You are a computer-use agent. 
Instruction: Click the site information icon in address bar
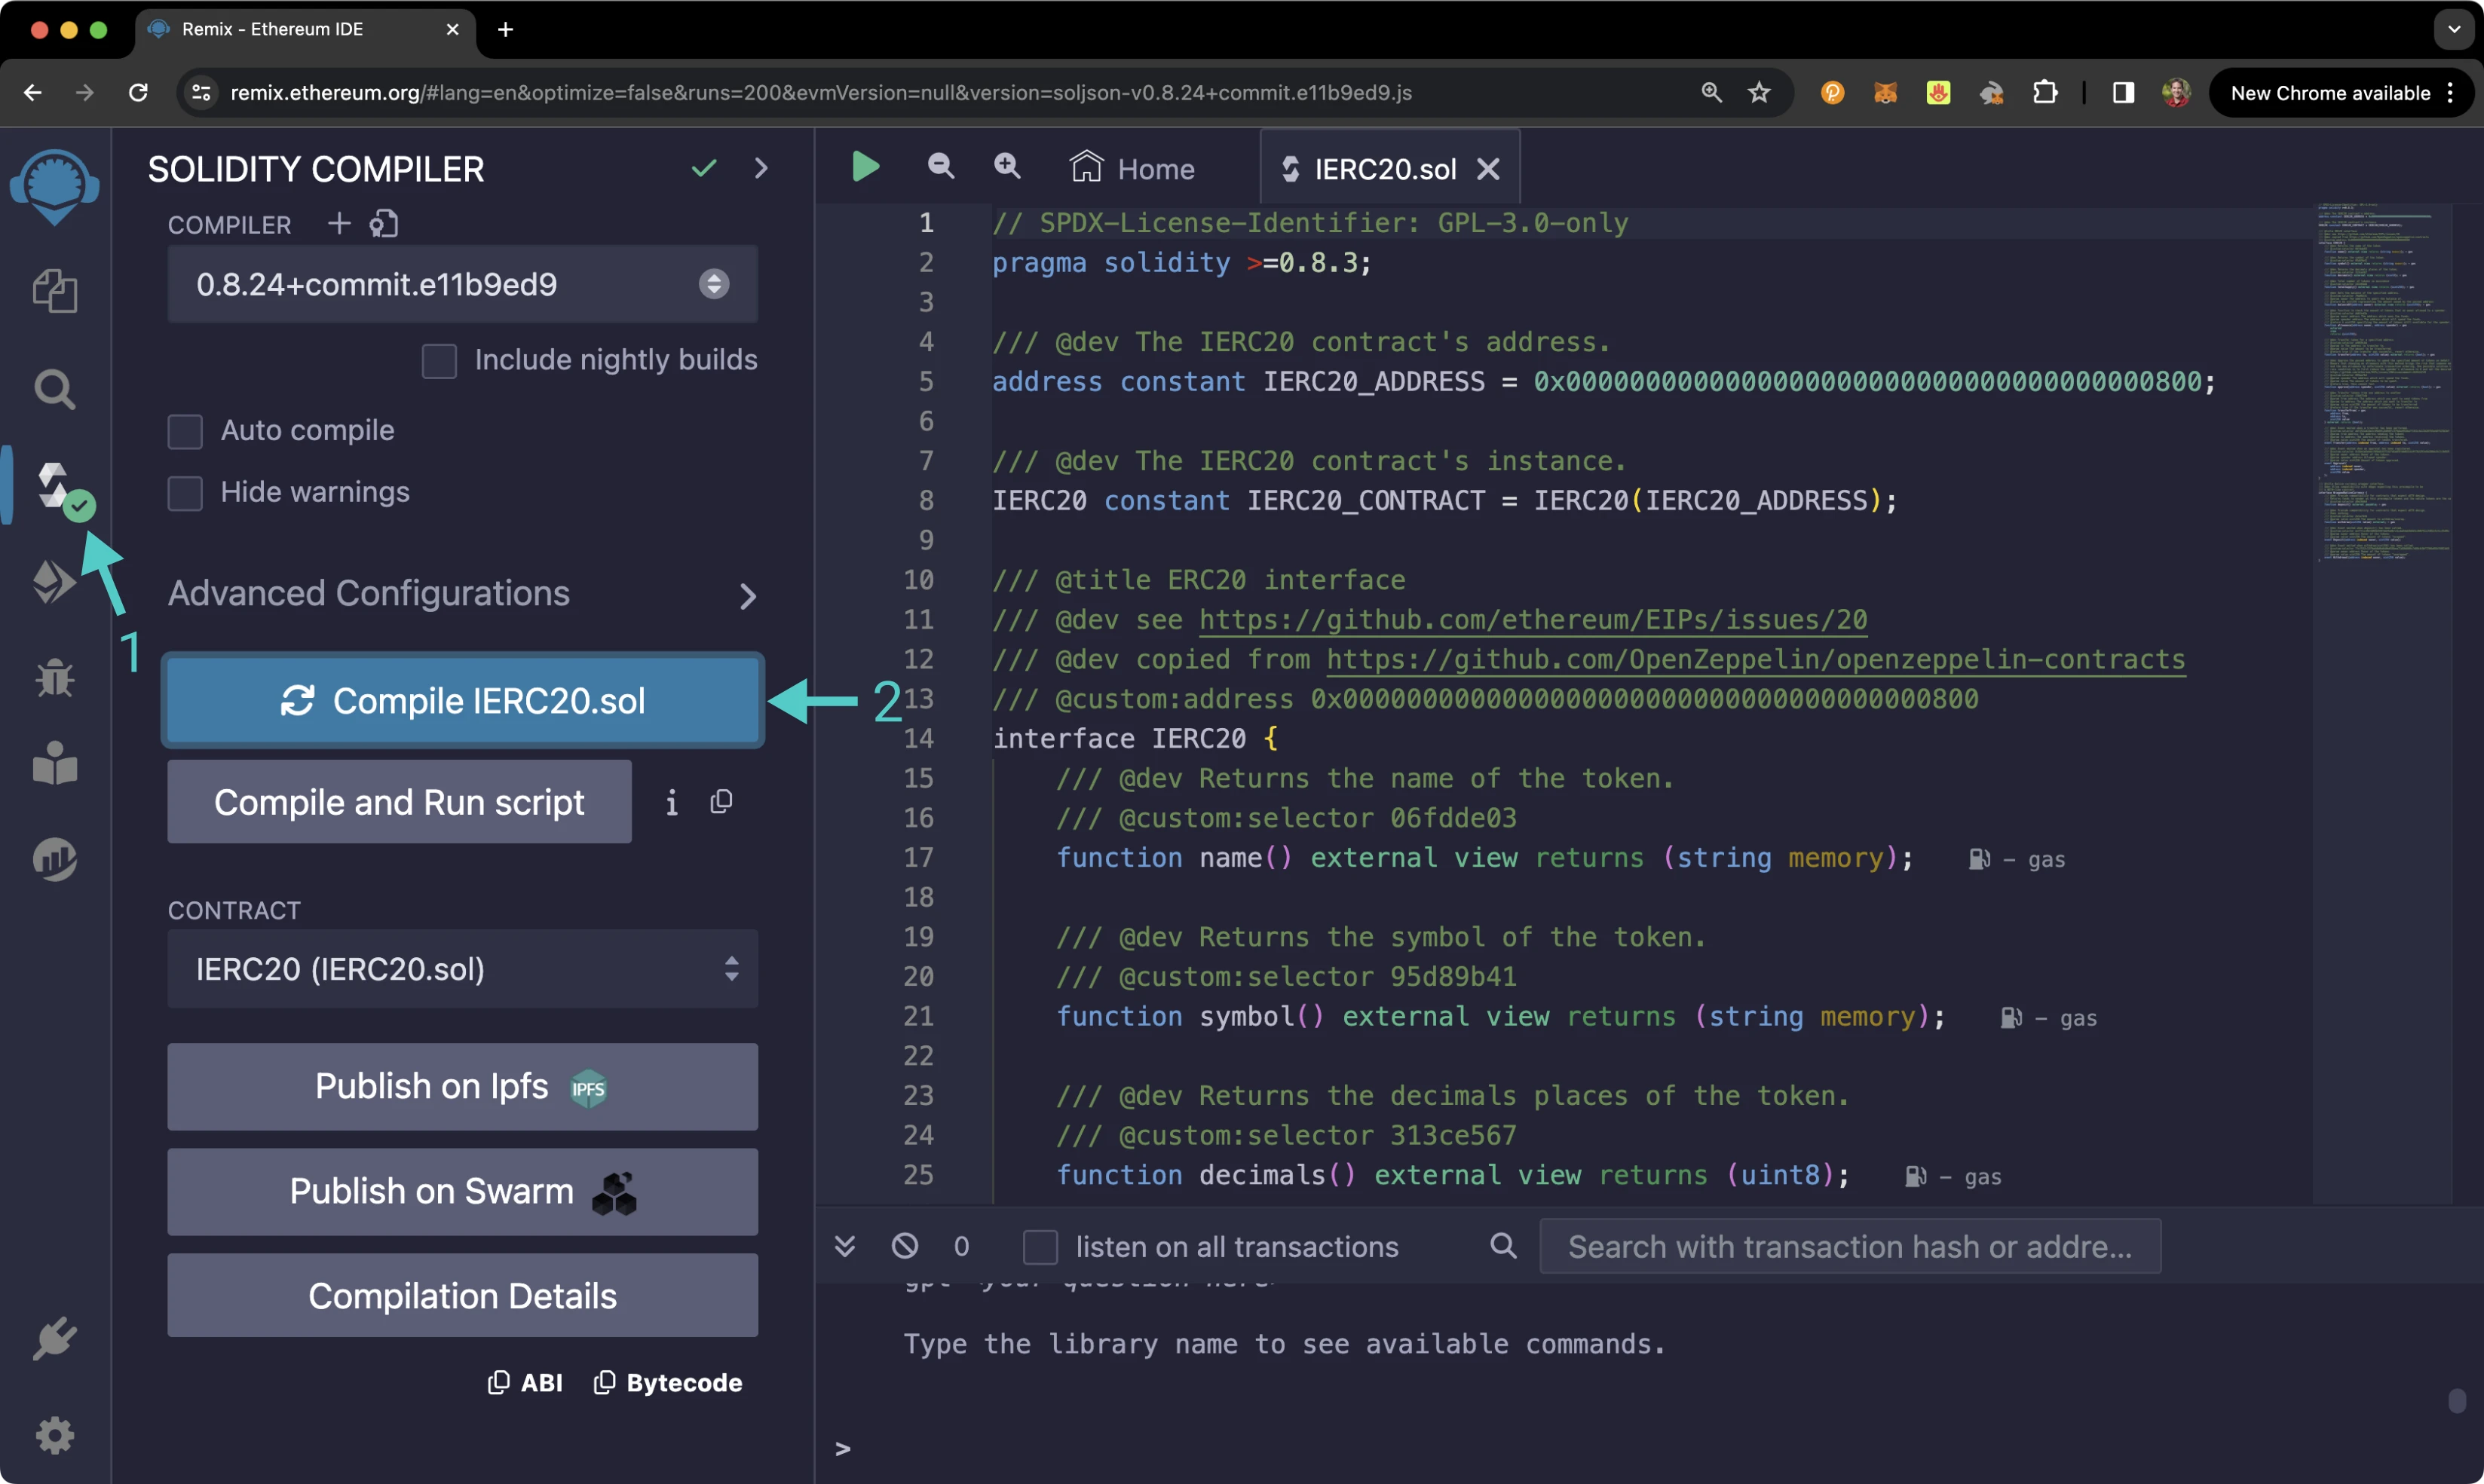[x=201, y=92]
